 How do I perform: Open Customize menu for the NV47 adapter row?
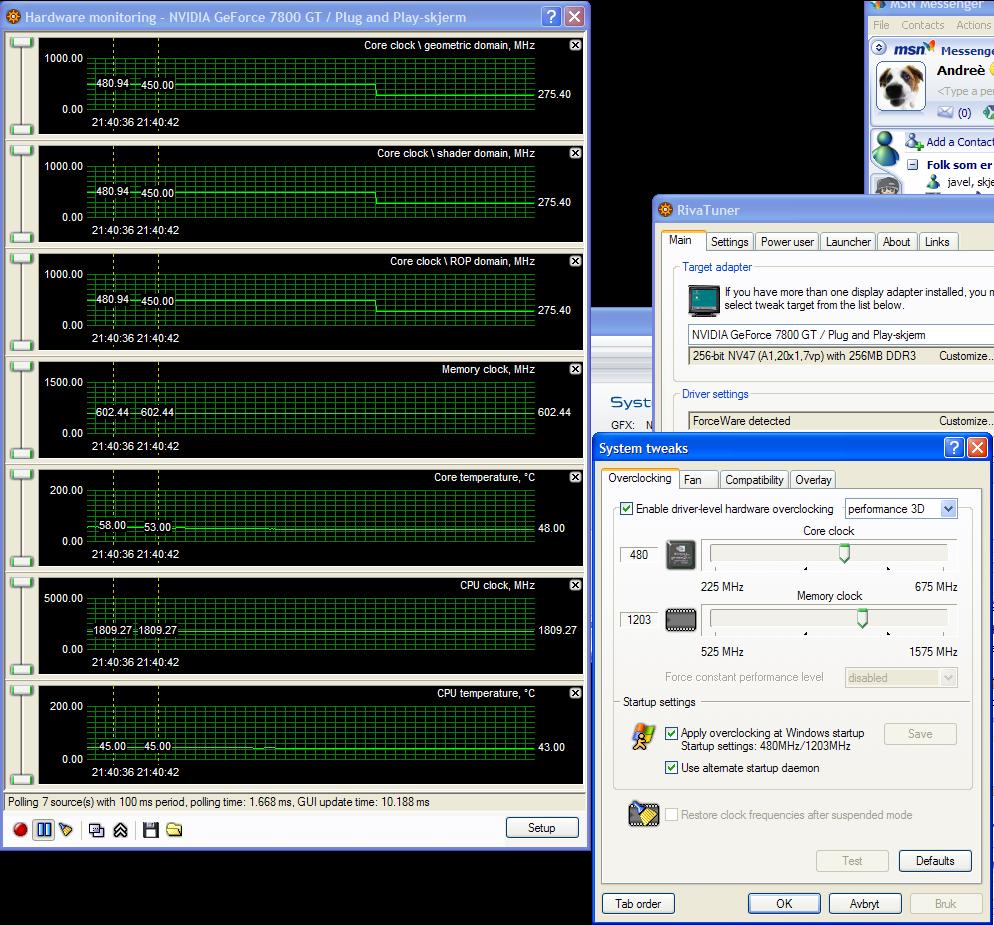[966, 356]
